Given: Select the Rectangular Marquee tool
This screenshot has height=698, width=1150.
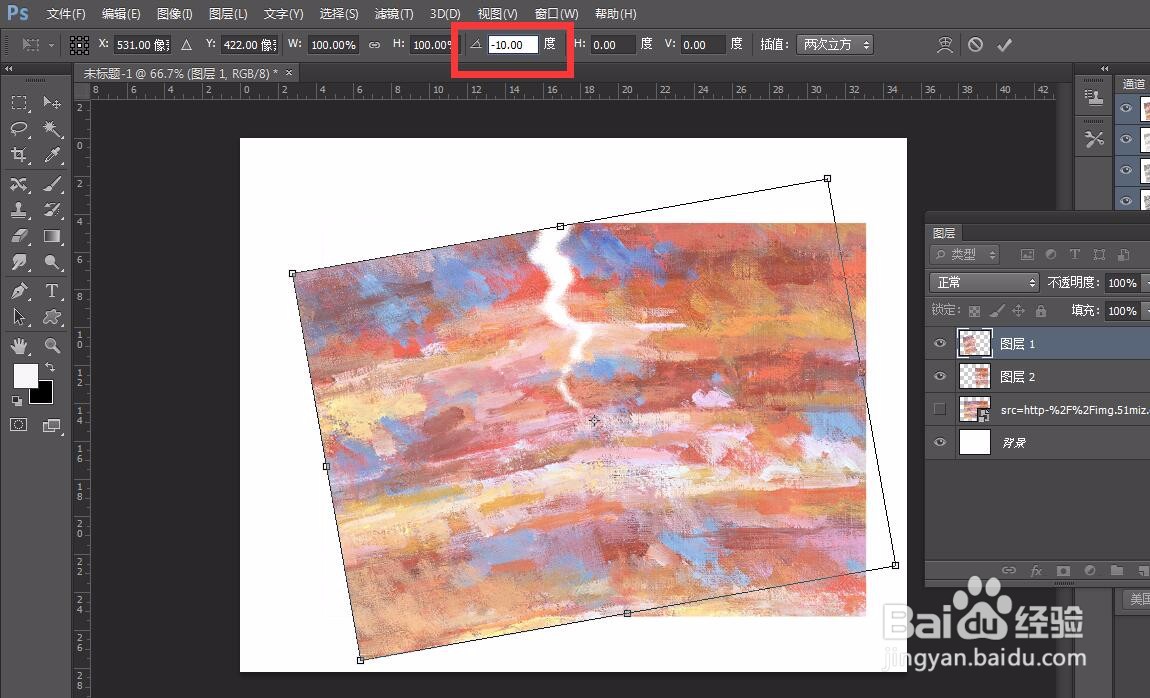Looking at the screenshot, I should (x=19, y=103).
